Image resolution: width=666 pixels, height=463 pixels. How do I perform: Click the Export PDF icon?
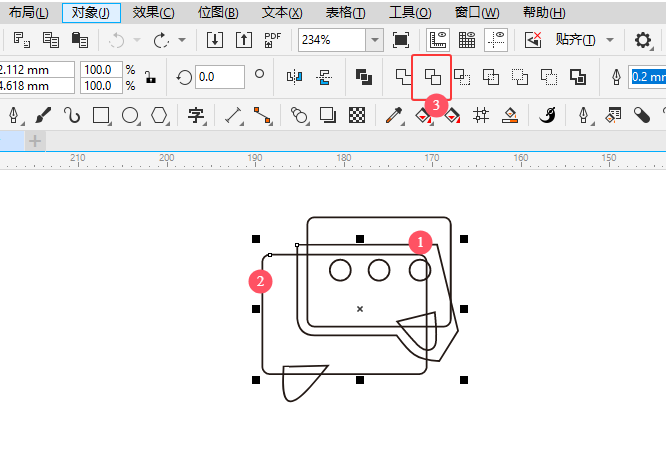272,40
